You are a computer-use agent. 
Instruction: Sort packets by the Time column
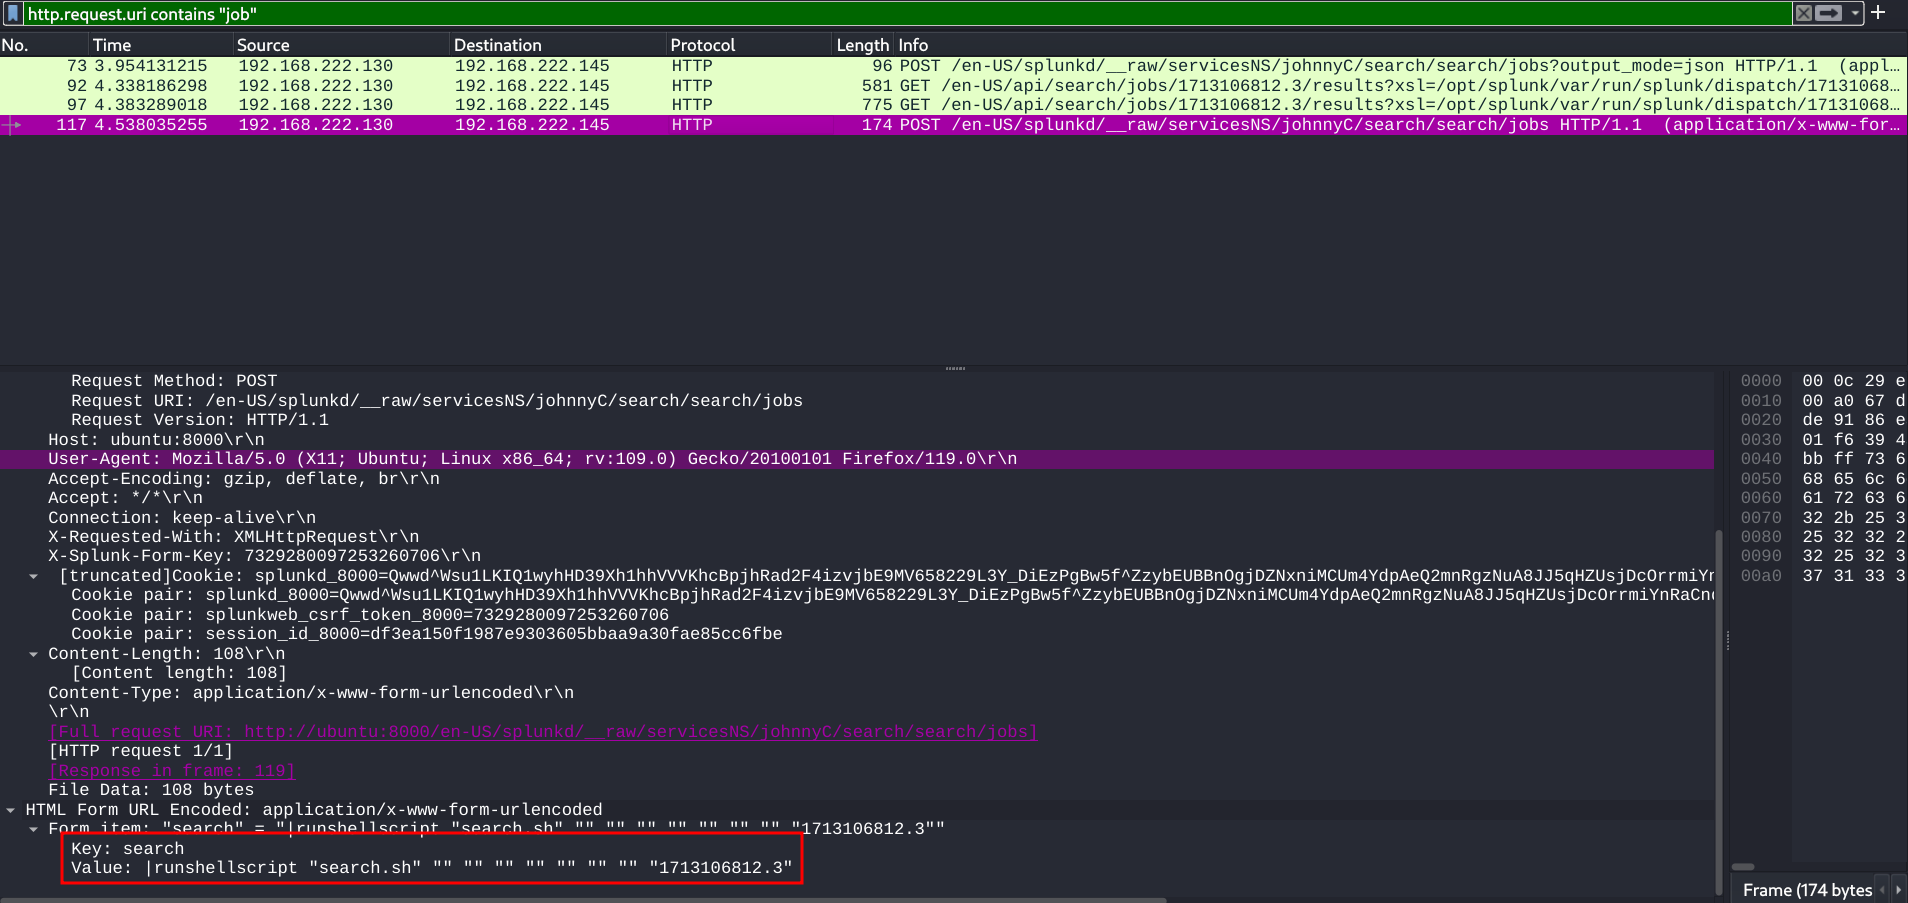coord(112,45)
